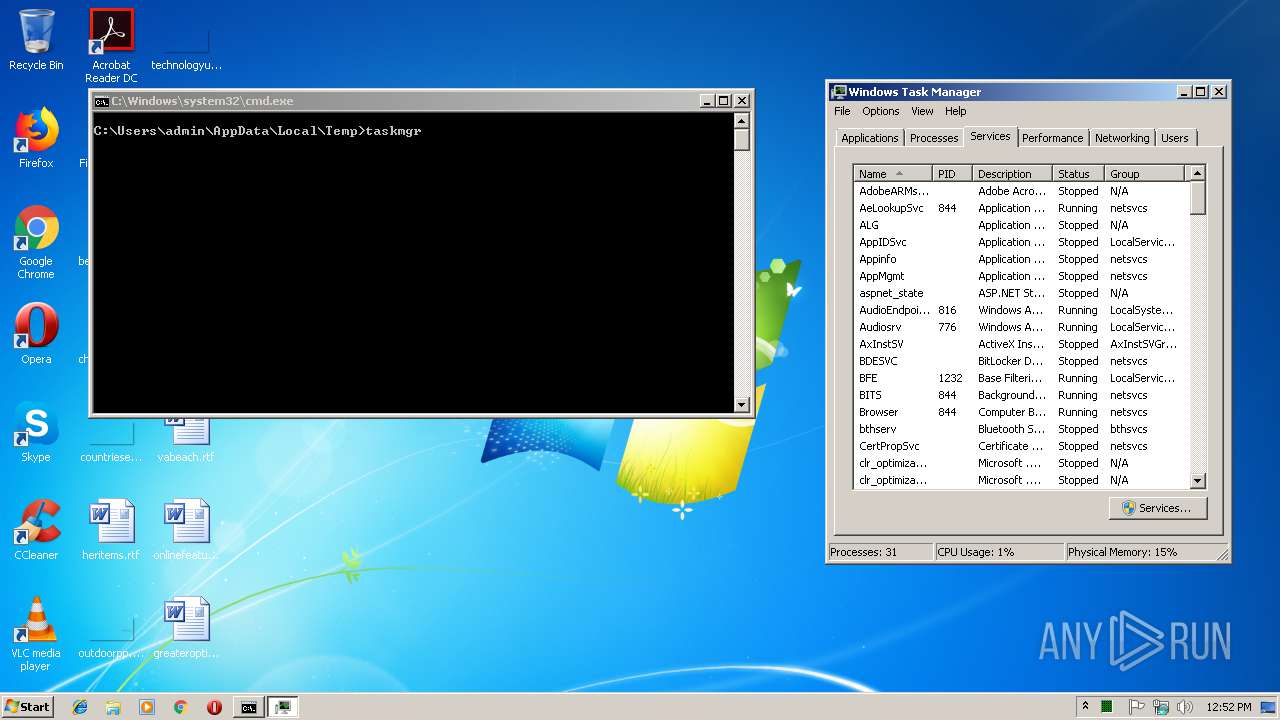
Task: Select the AppIDSvc service row
Action: pyautogui.click(x=1021, y=242)
